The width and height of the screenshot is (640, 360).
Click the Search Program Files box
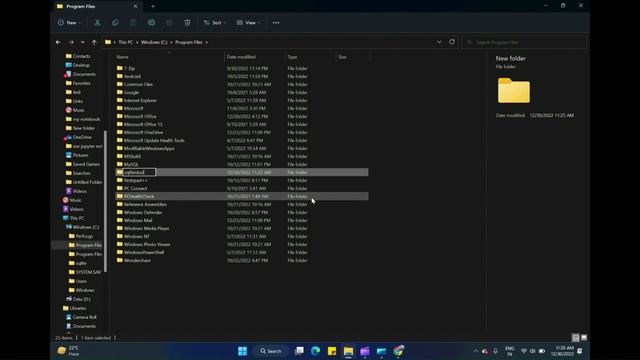point(524,42)
